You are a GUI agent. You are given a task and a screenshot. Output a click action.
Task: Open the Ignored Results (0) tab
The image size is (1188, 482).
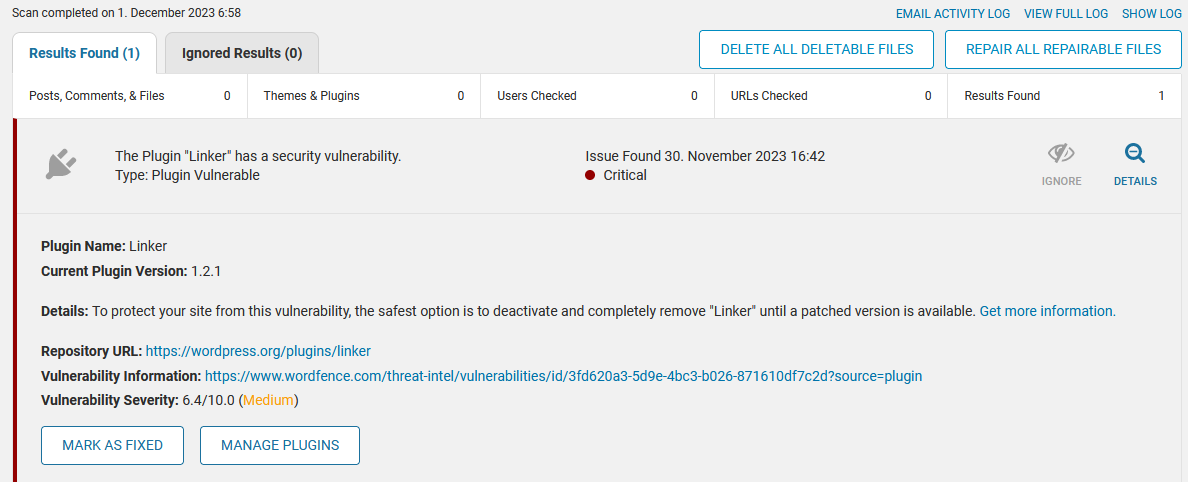tap(242, 53)
